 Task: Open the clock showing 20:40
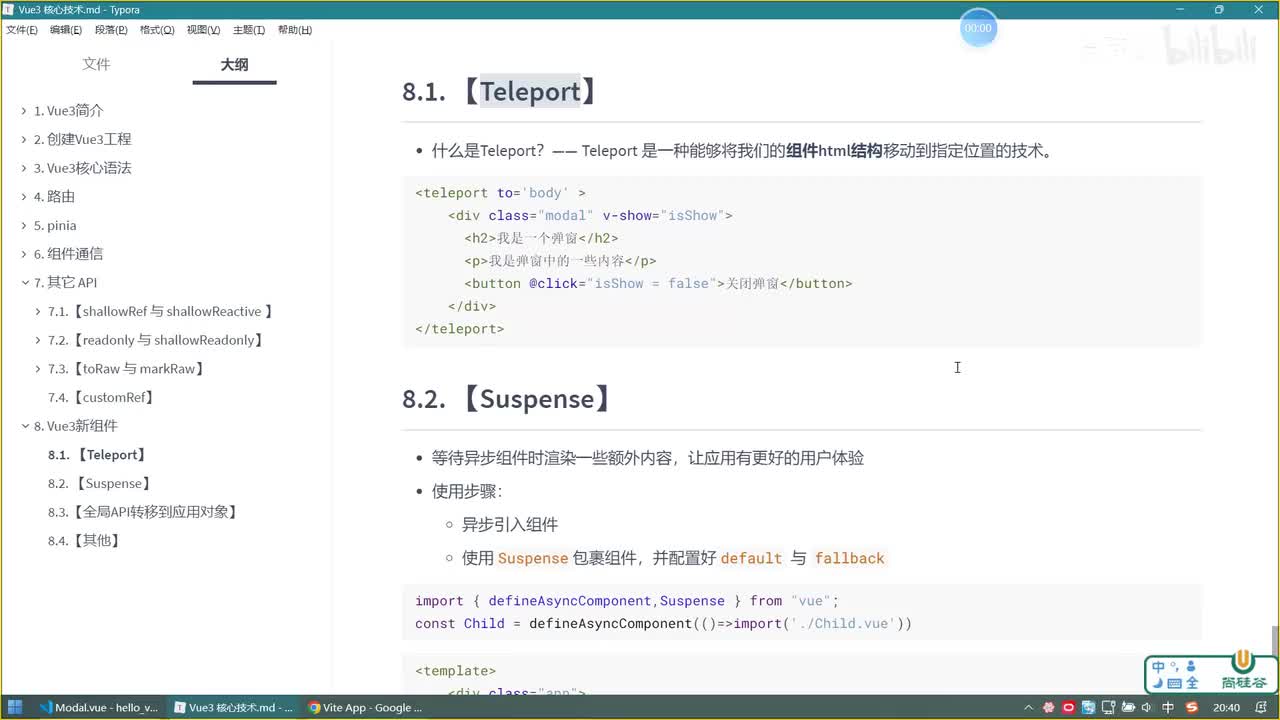point(1226,707)
